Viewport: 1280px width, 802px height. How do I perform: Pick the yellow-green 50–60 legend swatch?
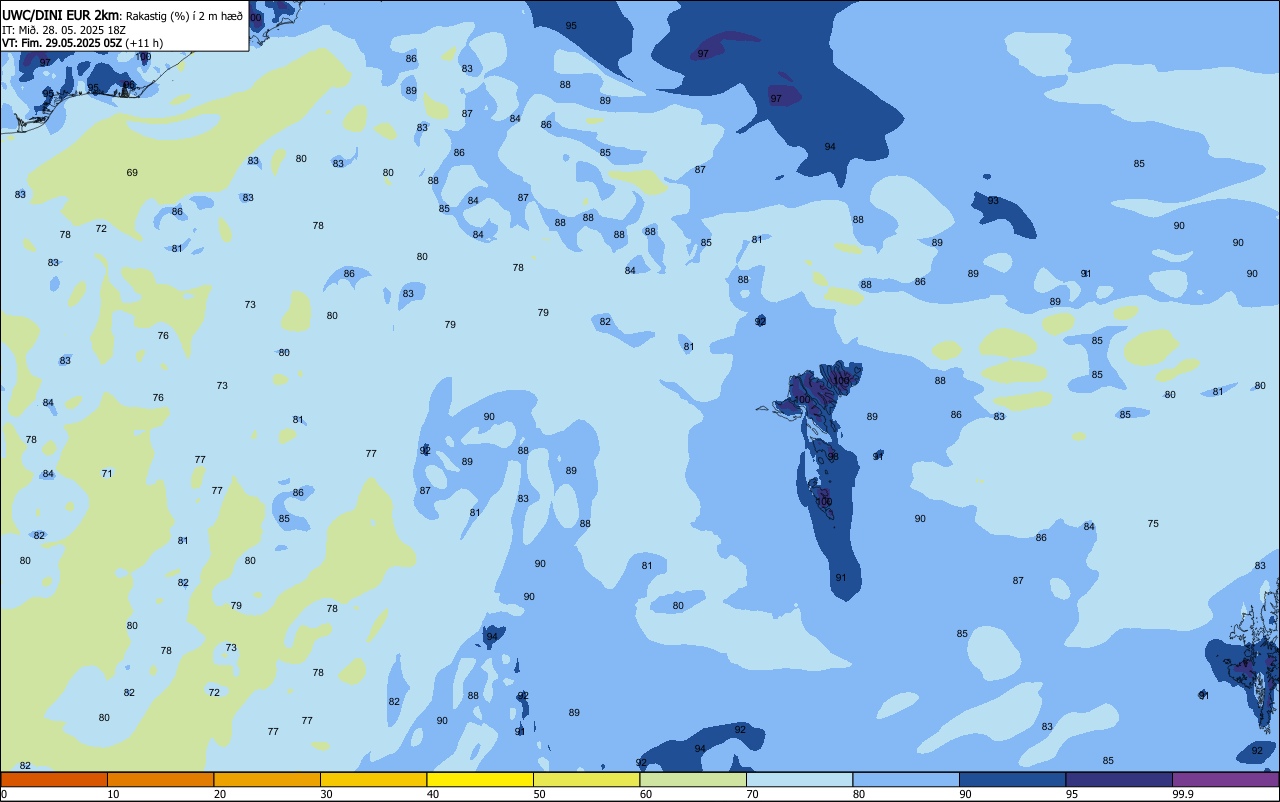tap(586, 779)
